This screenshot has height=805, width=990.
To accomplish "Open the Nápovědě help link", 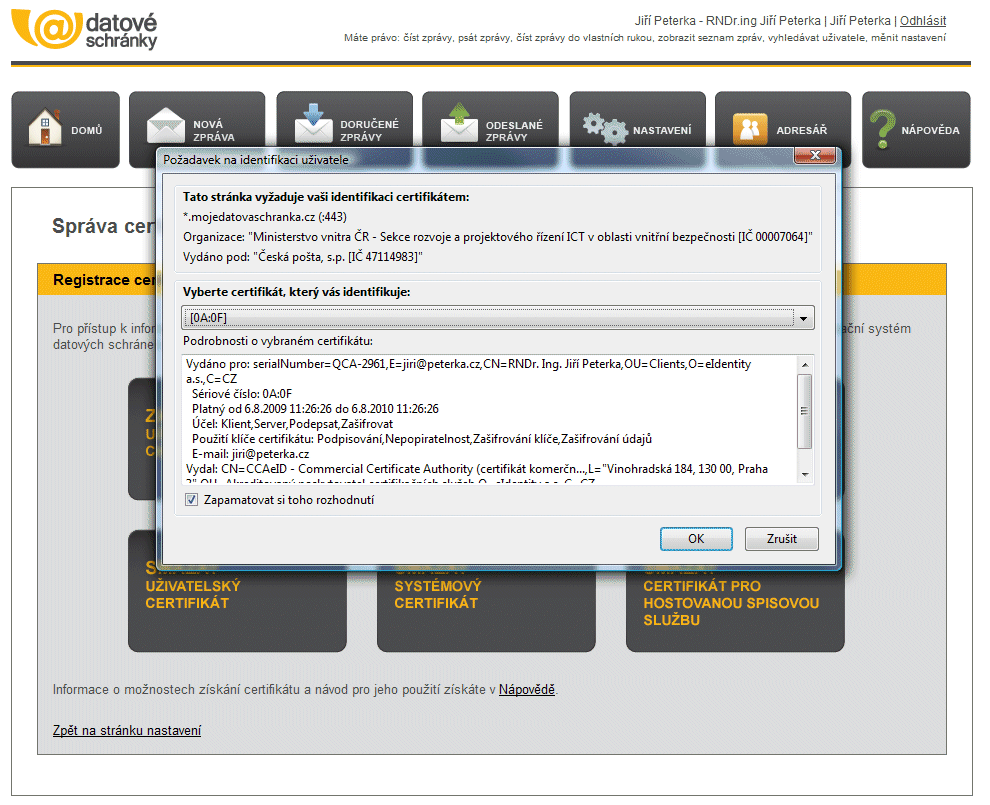I will 527,689.
